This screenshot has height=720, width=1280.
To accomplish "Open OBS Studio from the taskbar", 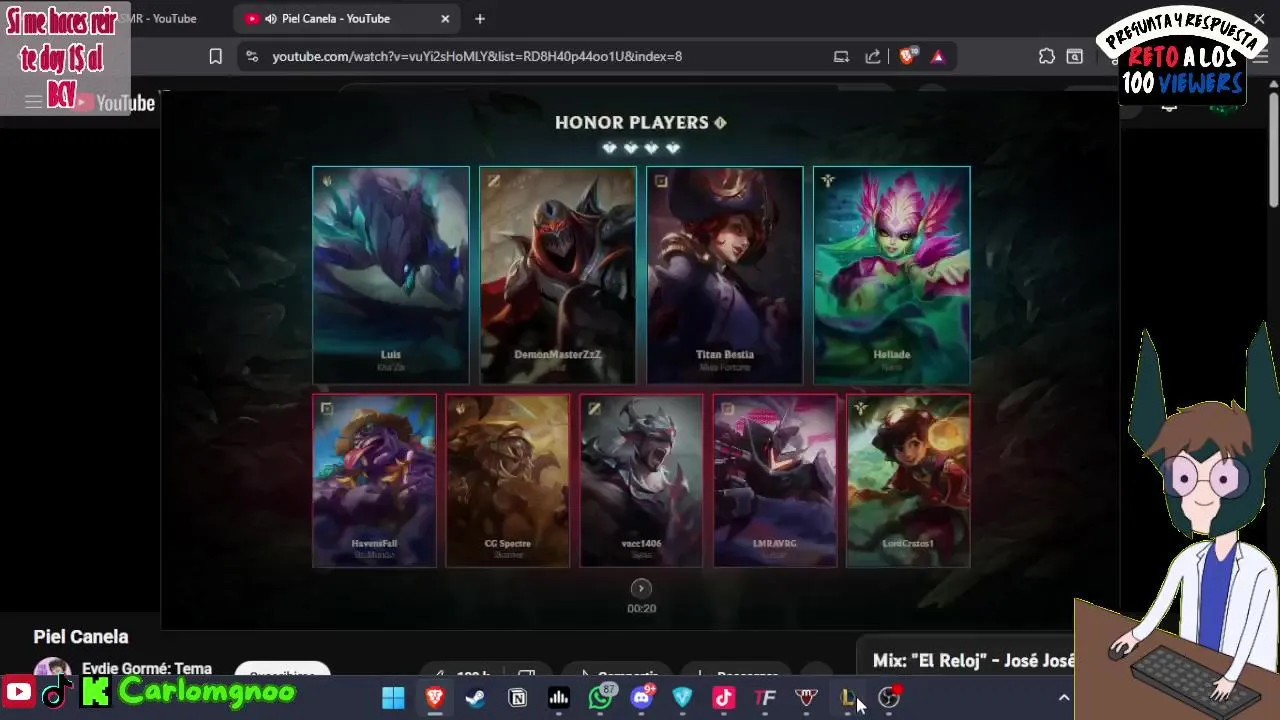I will [889, 698].
